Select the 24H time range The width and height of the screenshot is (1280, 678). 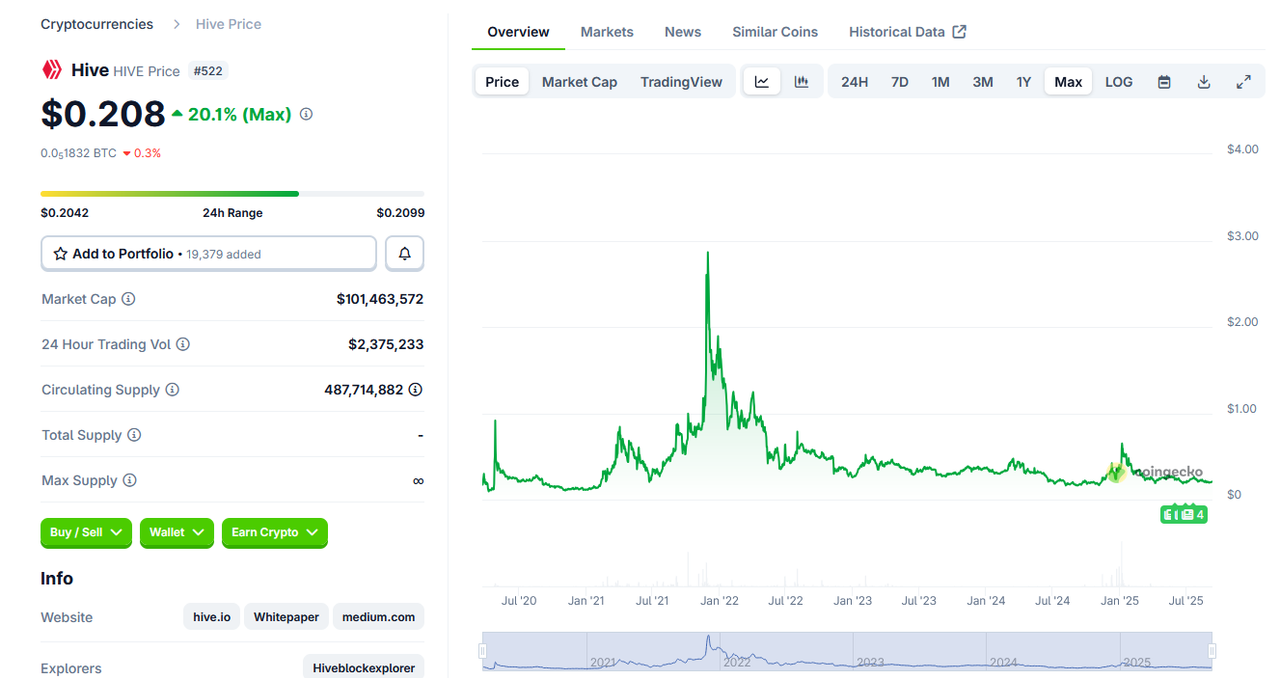(854, 82)
